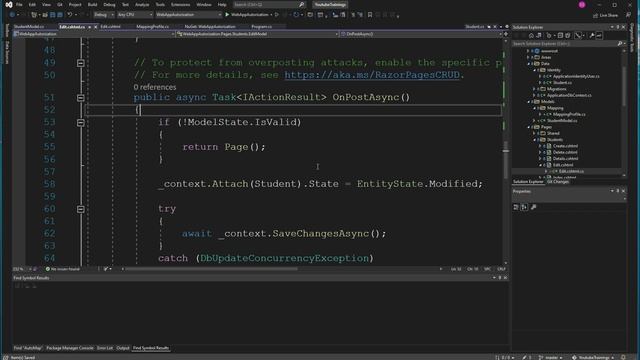This screenshot has height=360, width=640.
Task: Collapse the OnPostAsync method at line 51
Action: point(80,98)
